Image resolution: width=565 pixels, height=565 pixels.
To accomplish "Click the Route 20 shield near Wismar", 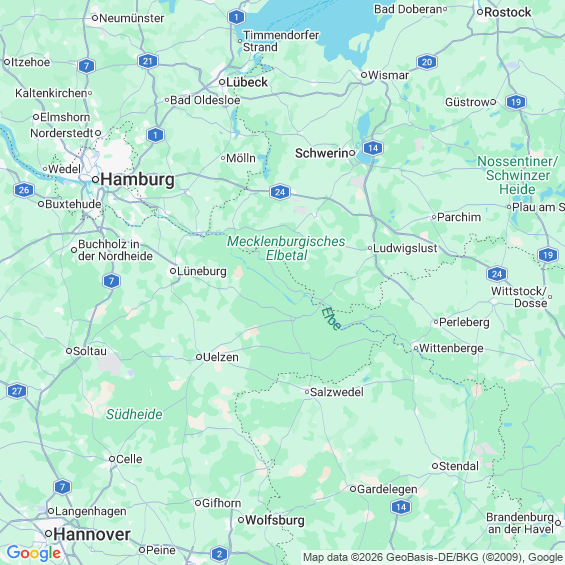I will [427, 62].
